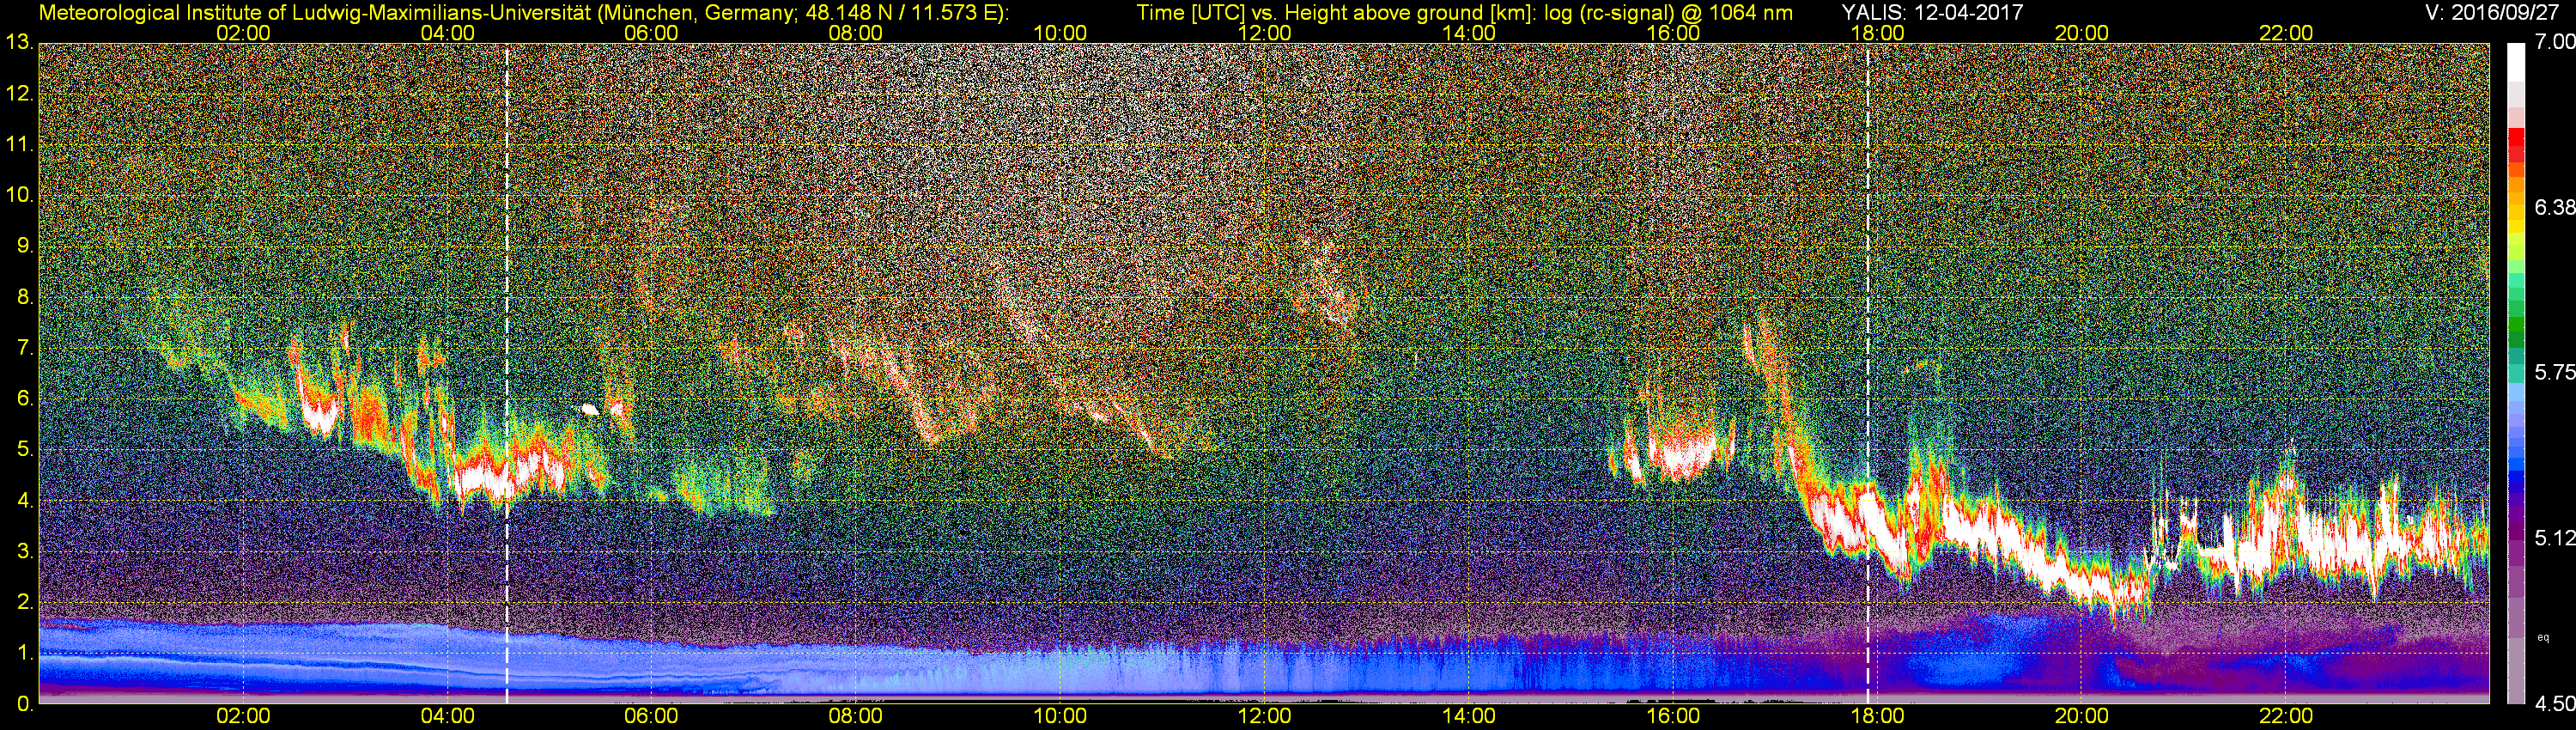Select the 04:00 label on the top time axis
The width and height of the screenshot is (2576, 730).
[447, 32]
